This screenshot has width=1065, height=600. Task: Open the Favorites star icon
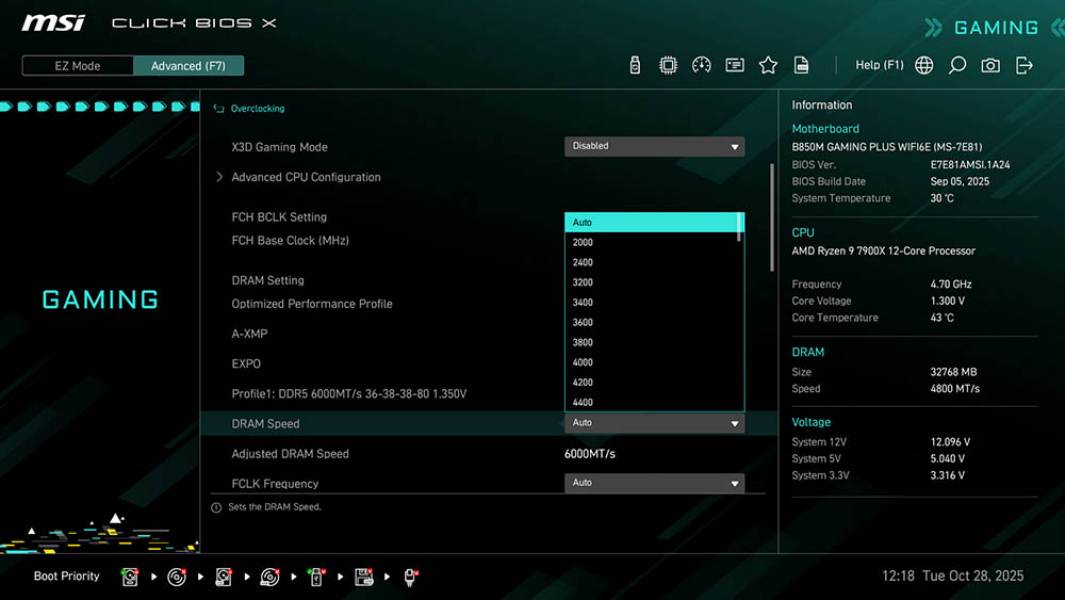[768, 64]
